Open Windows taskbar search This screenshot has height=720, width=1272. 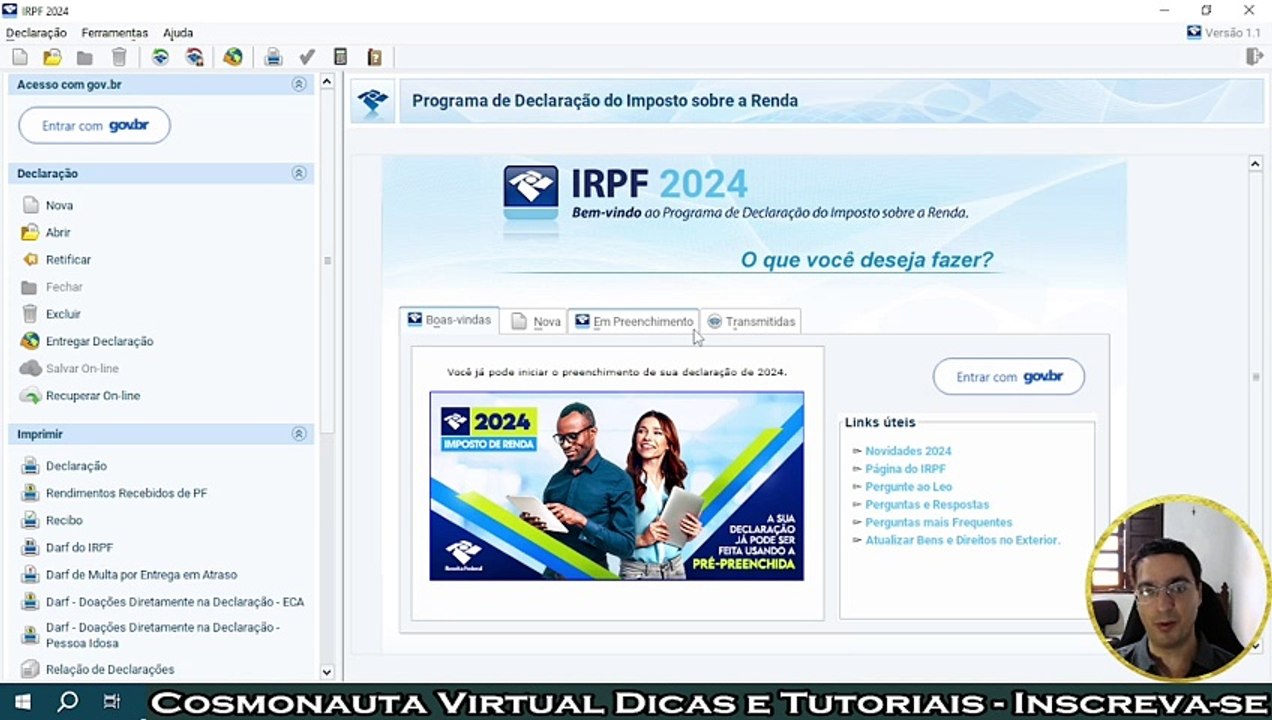[x=67, y=702]
